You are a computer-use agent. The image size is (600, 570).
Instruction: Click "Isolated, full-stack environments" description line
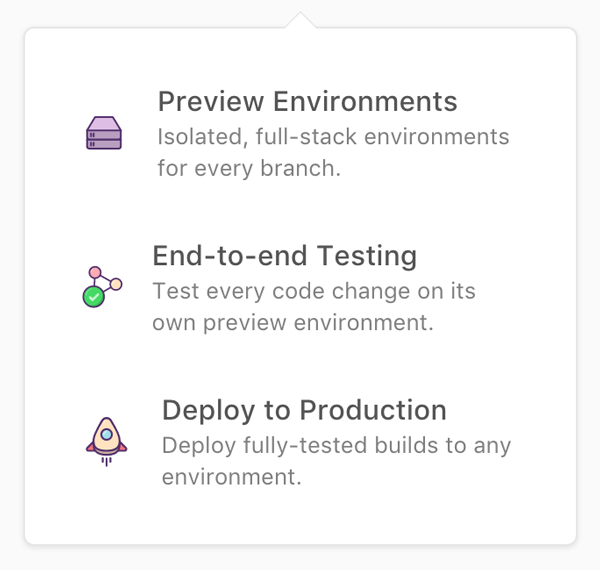tap(333, 136)
